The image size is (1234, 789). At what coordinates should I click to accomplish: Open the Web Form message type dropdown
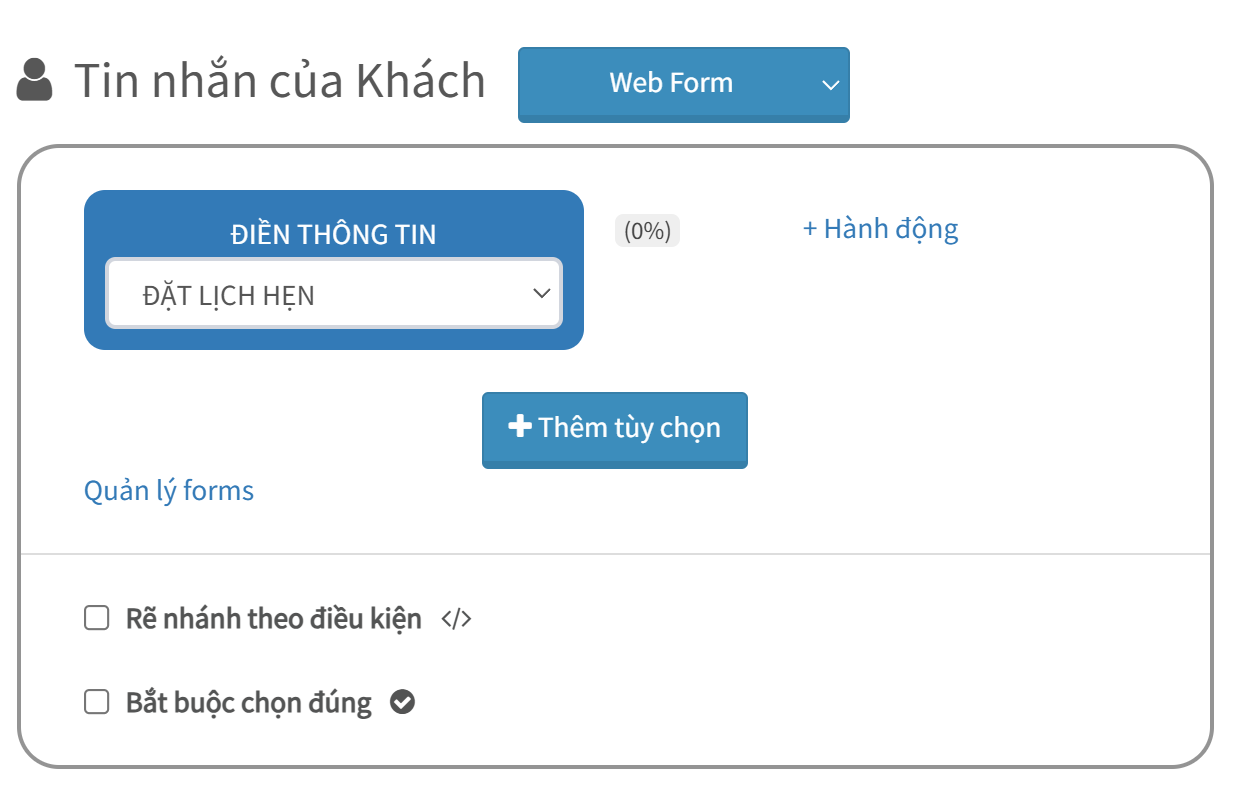(684, 85)
